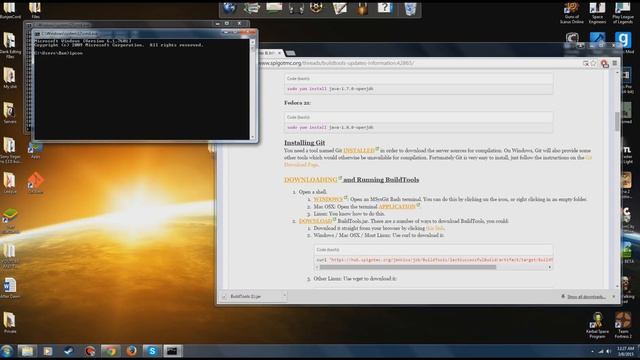Click the globe icon in top dock

tap(229, 8)
